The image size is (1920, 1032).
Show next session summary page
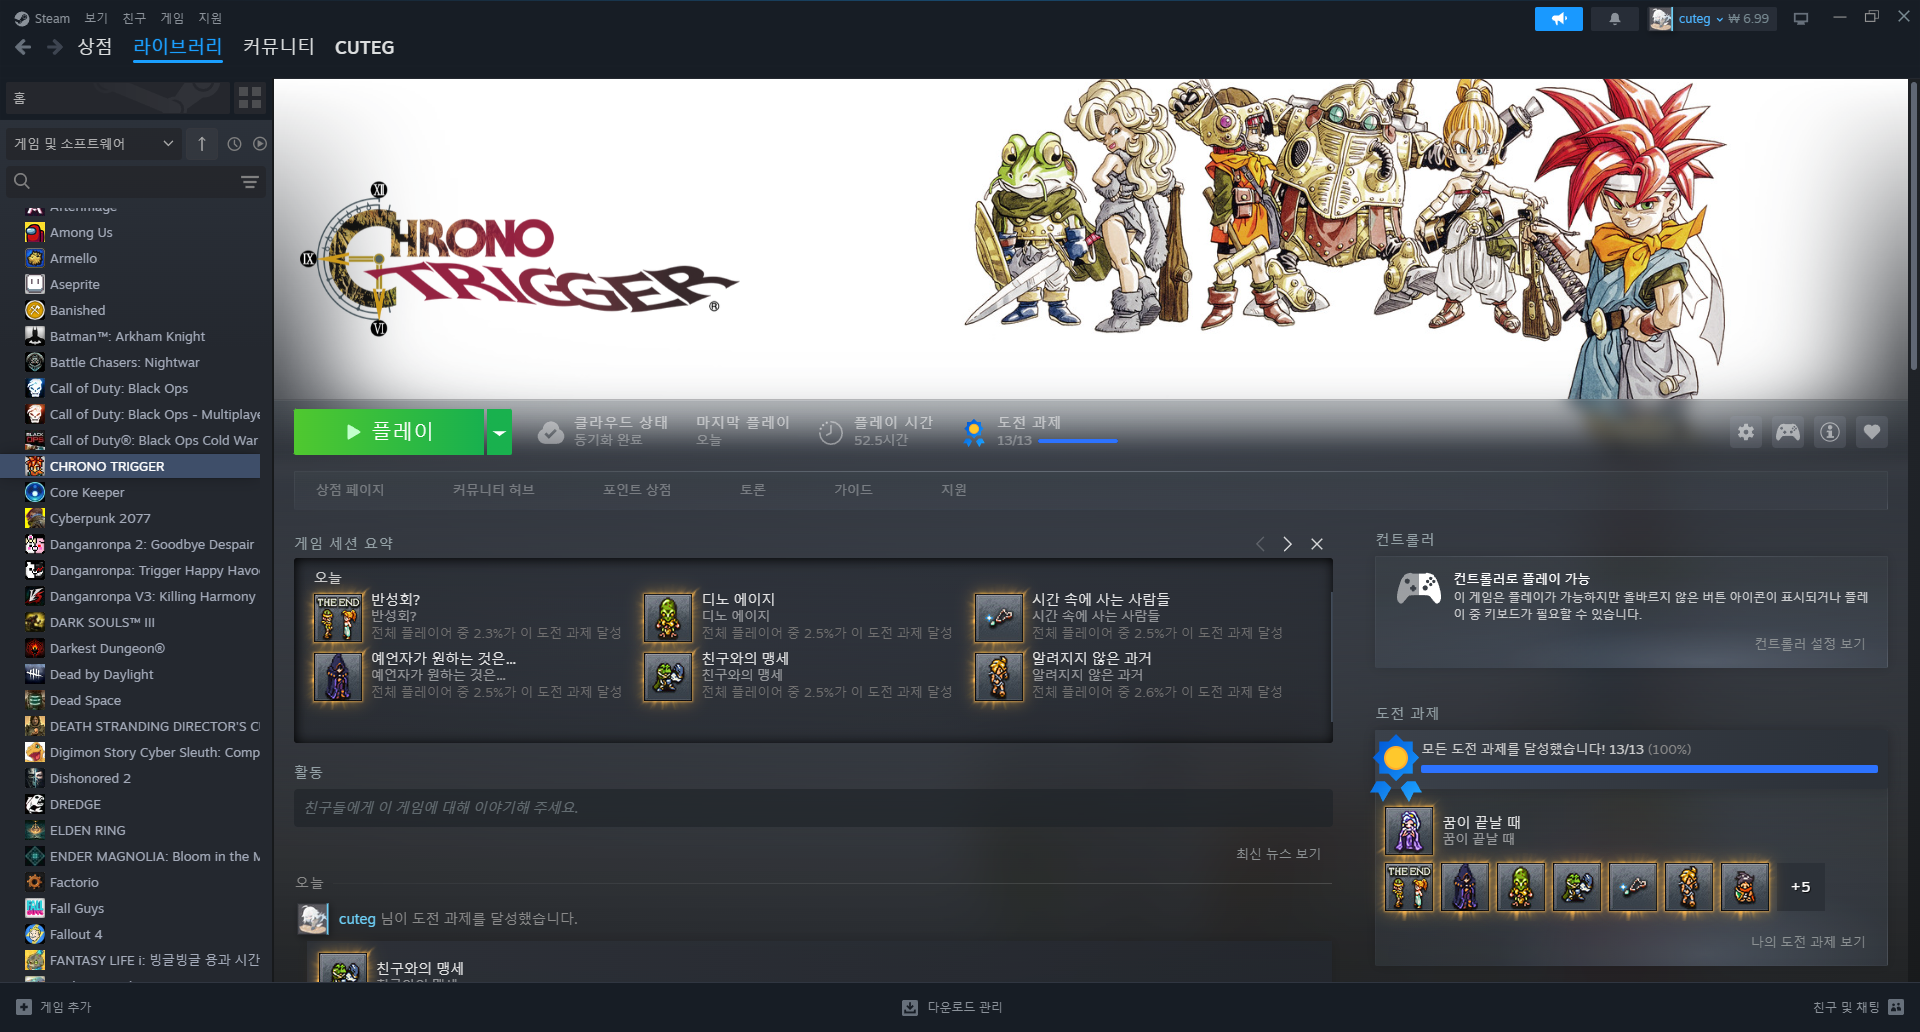[x=1288, y=544]
